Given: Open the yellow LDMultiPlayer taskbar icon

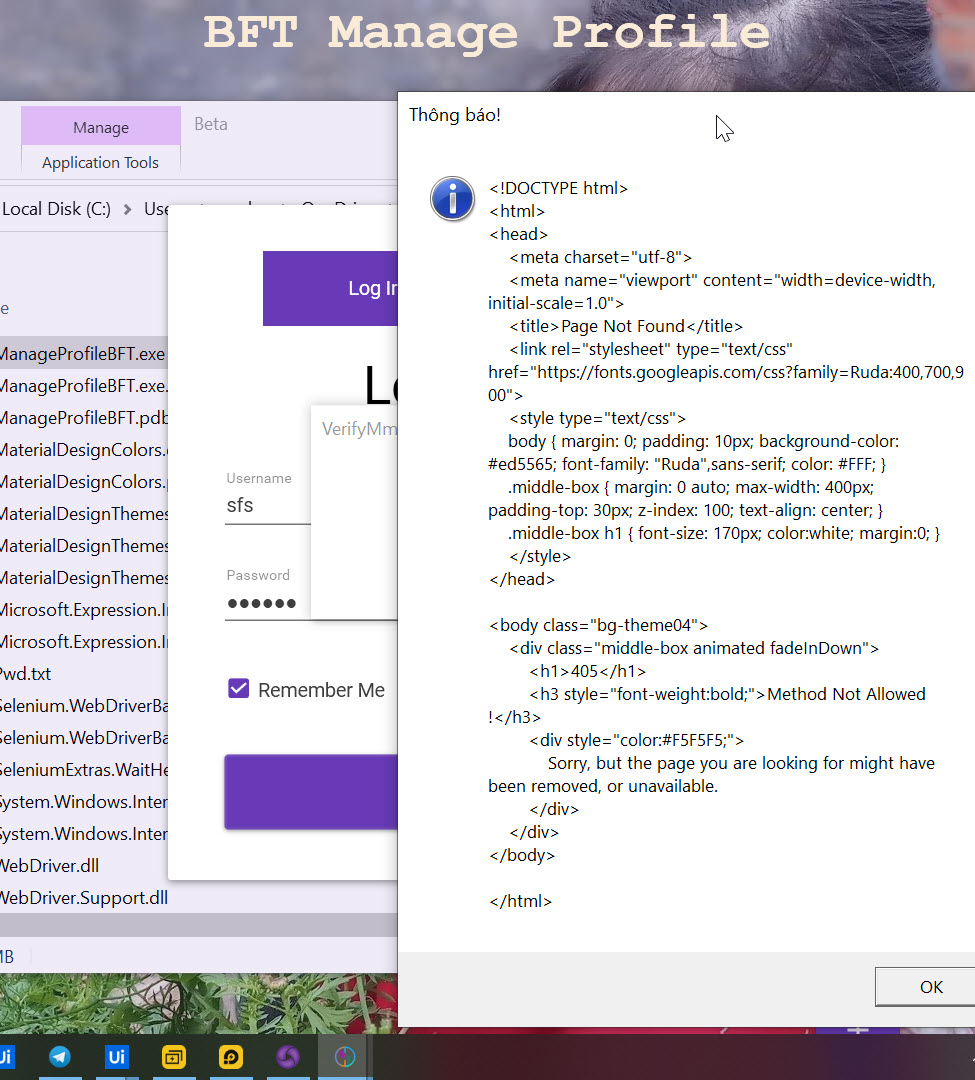Looking at the screenshot, I should click(x=174, y=1057).
